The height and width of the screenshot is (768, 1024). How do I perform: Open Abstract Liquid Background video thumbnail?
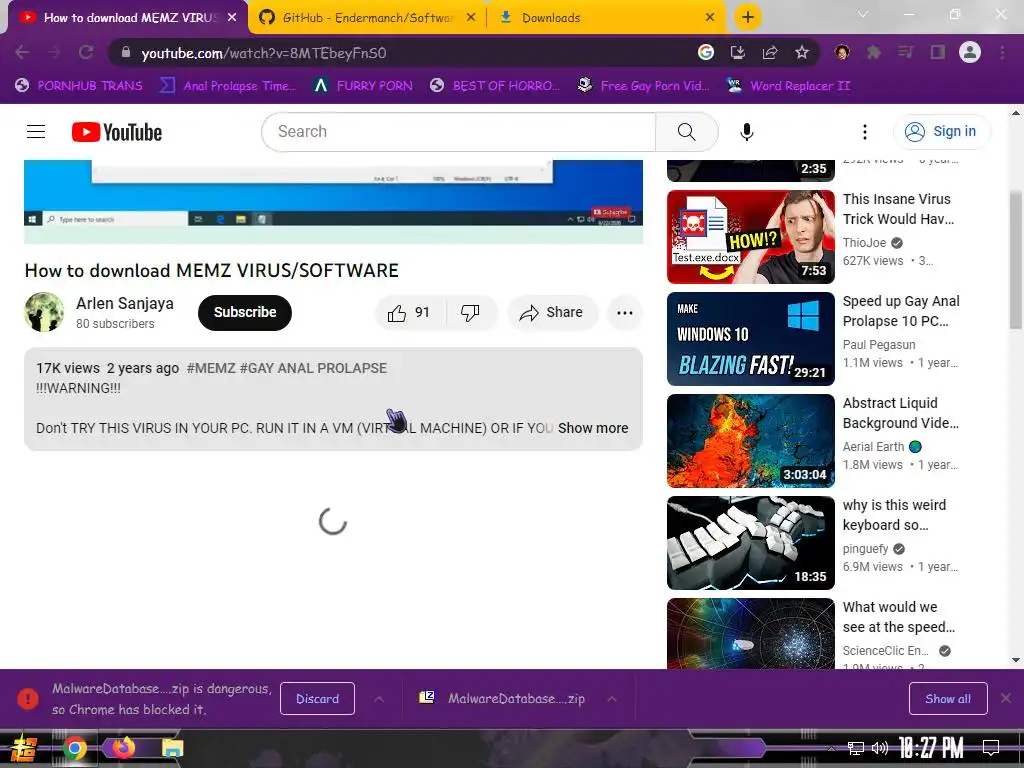pos(750,441)
